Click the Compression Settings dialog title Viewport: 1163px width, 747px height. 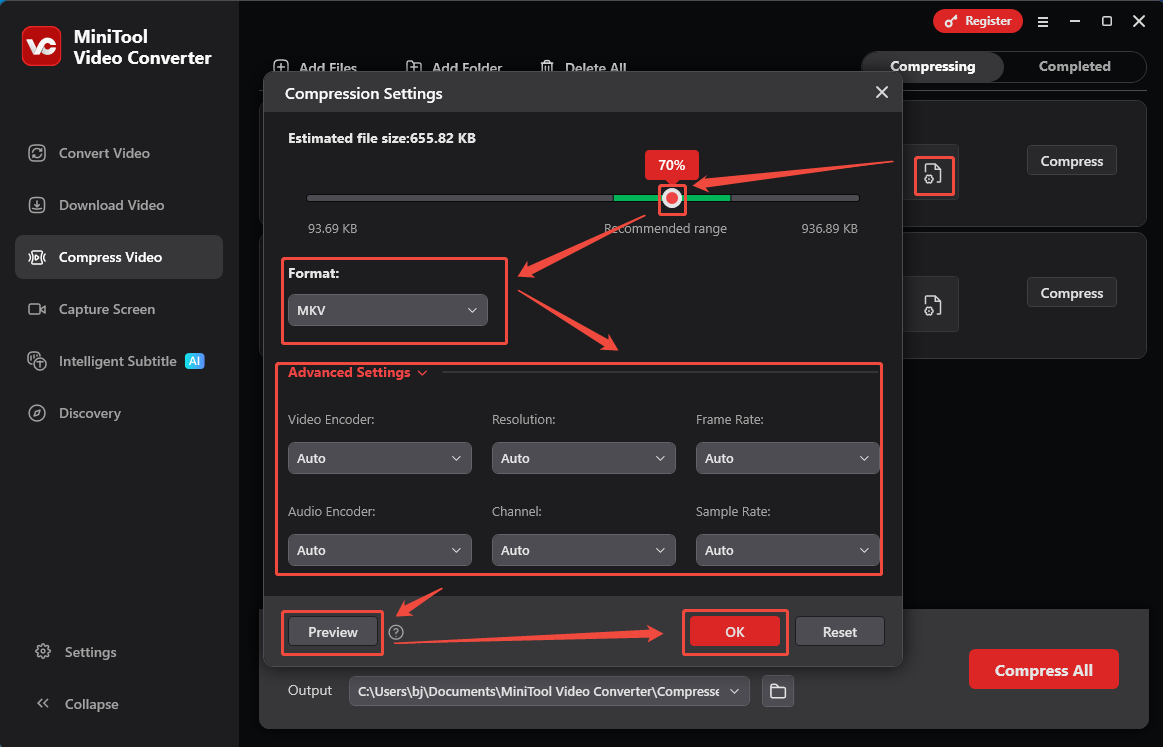pos(363,93)
